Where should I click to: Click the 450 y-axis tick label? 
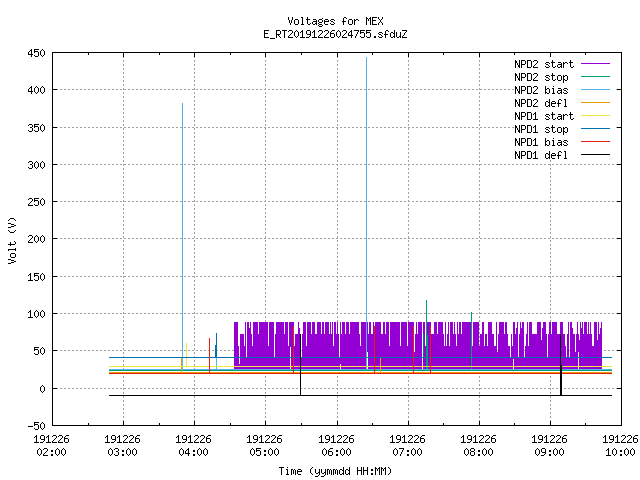point(36,53)
